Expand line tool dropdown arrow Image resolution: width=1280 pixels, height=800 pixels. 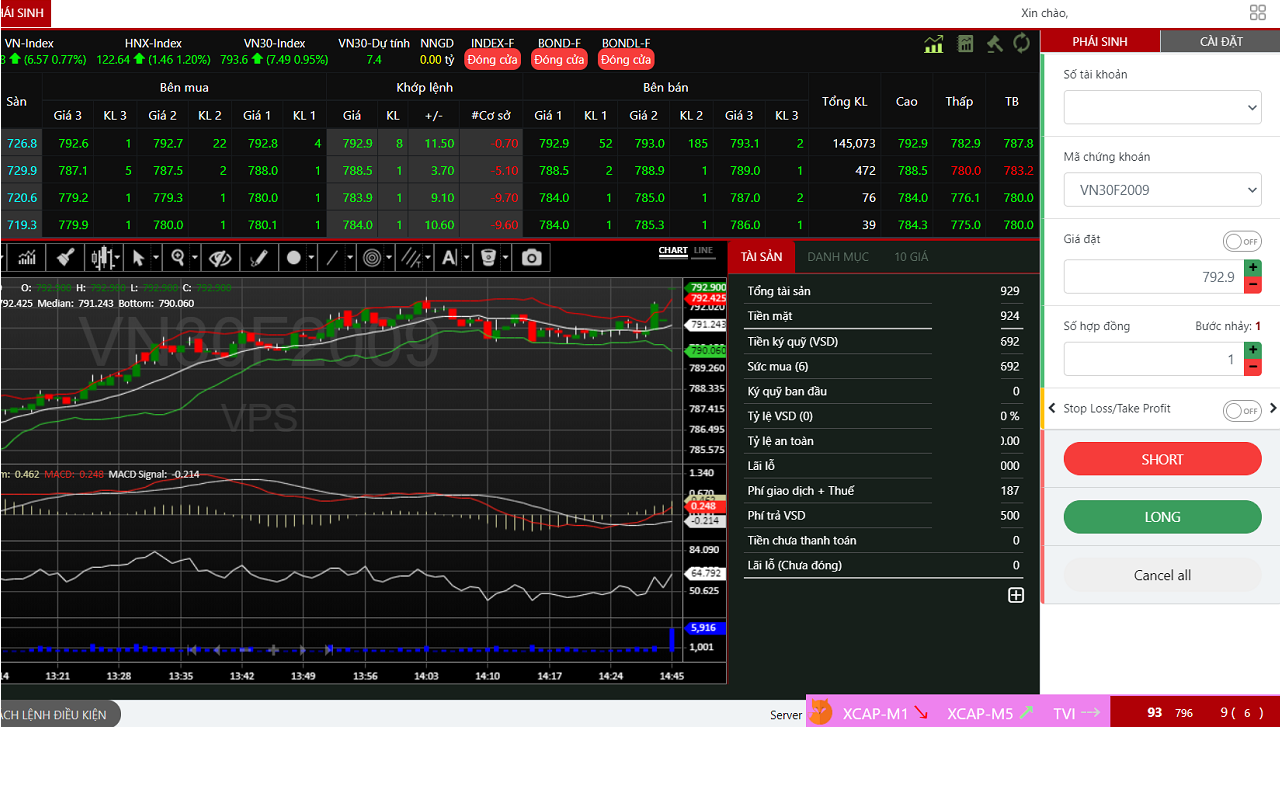(350, 258)
